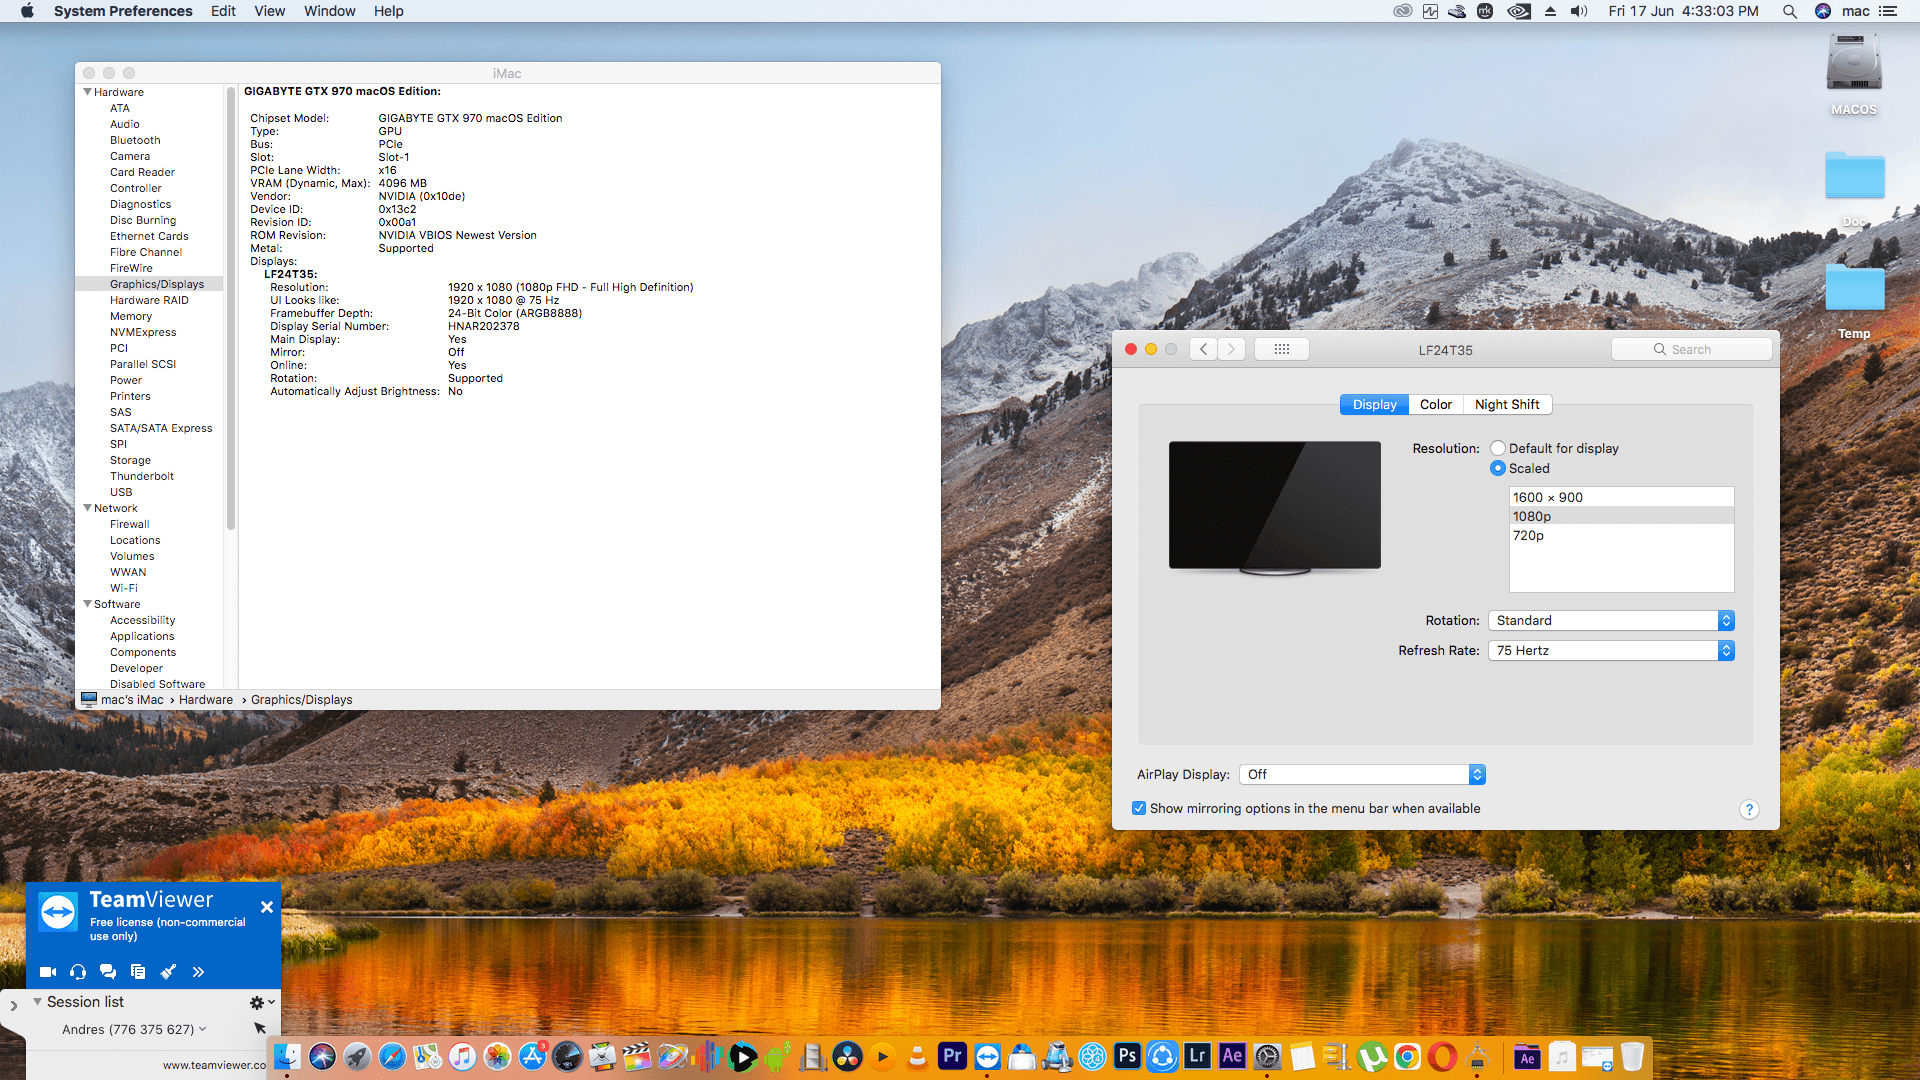Switch to the Night Shift tab
Viewport: 1920px width, 1080px height.
[1507, 404]
